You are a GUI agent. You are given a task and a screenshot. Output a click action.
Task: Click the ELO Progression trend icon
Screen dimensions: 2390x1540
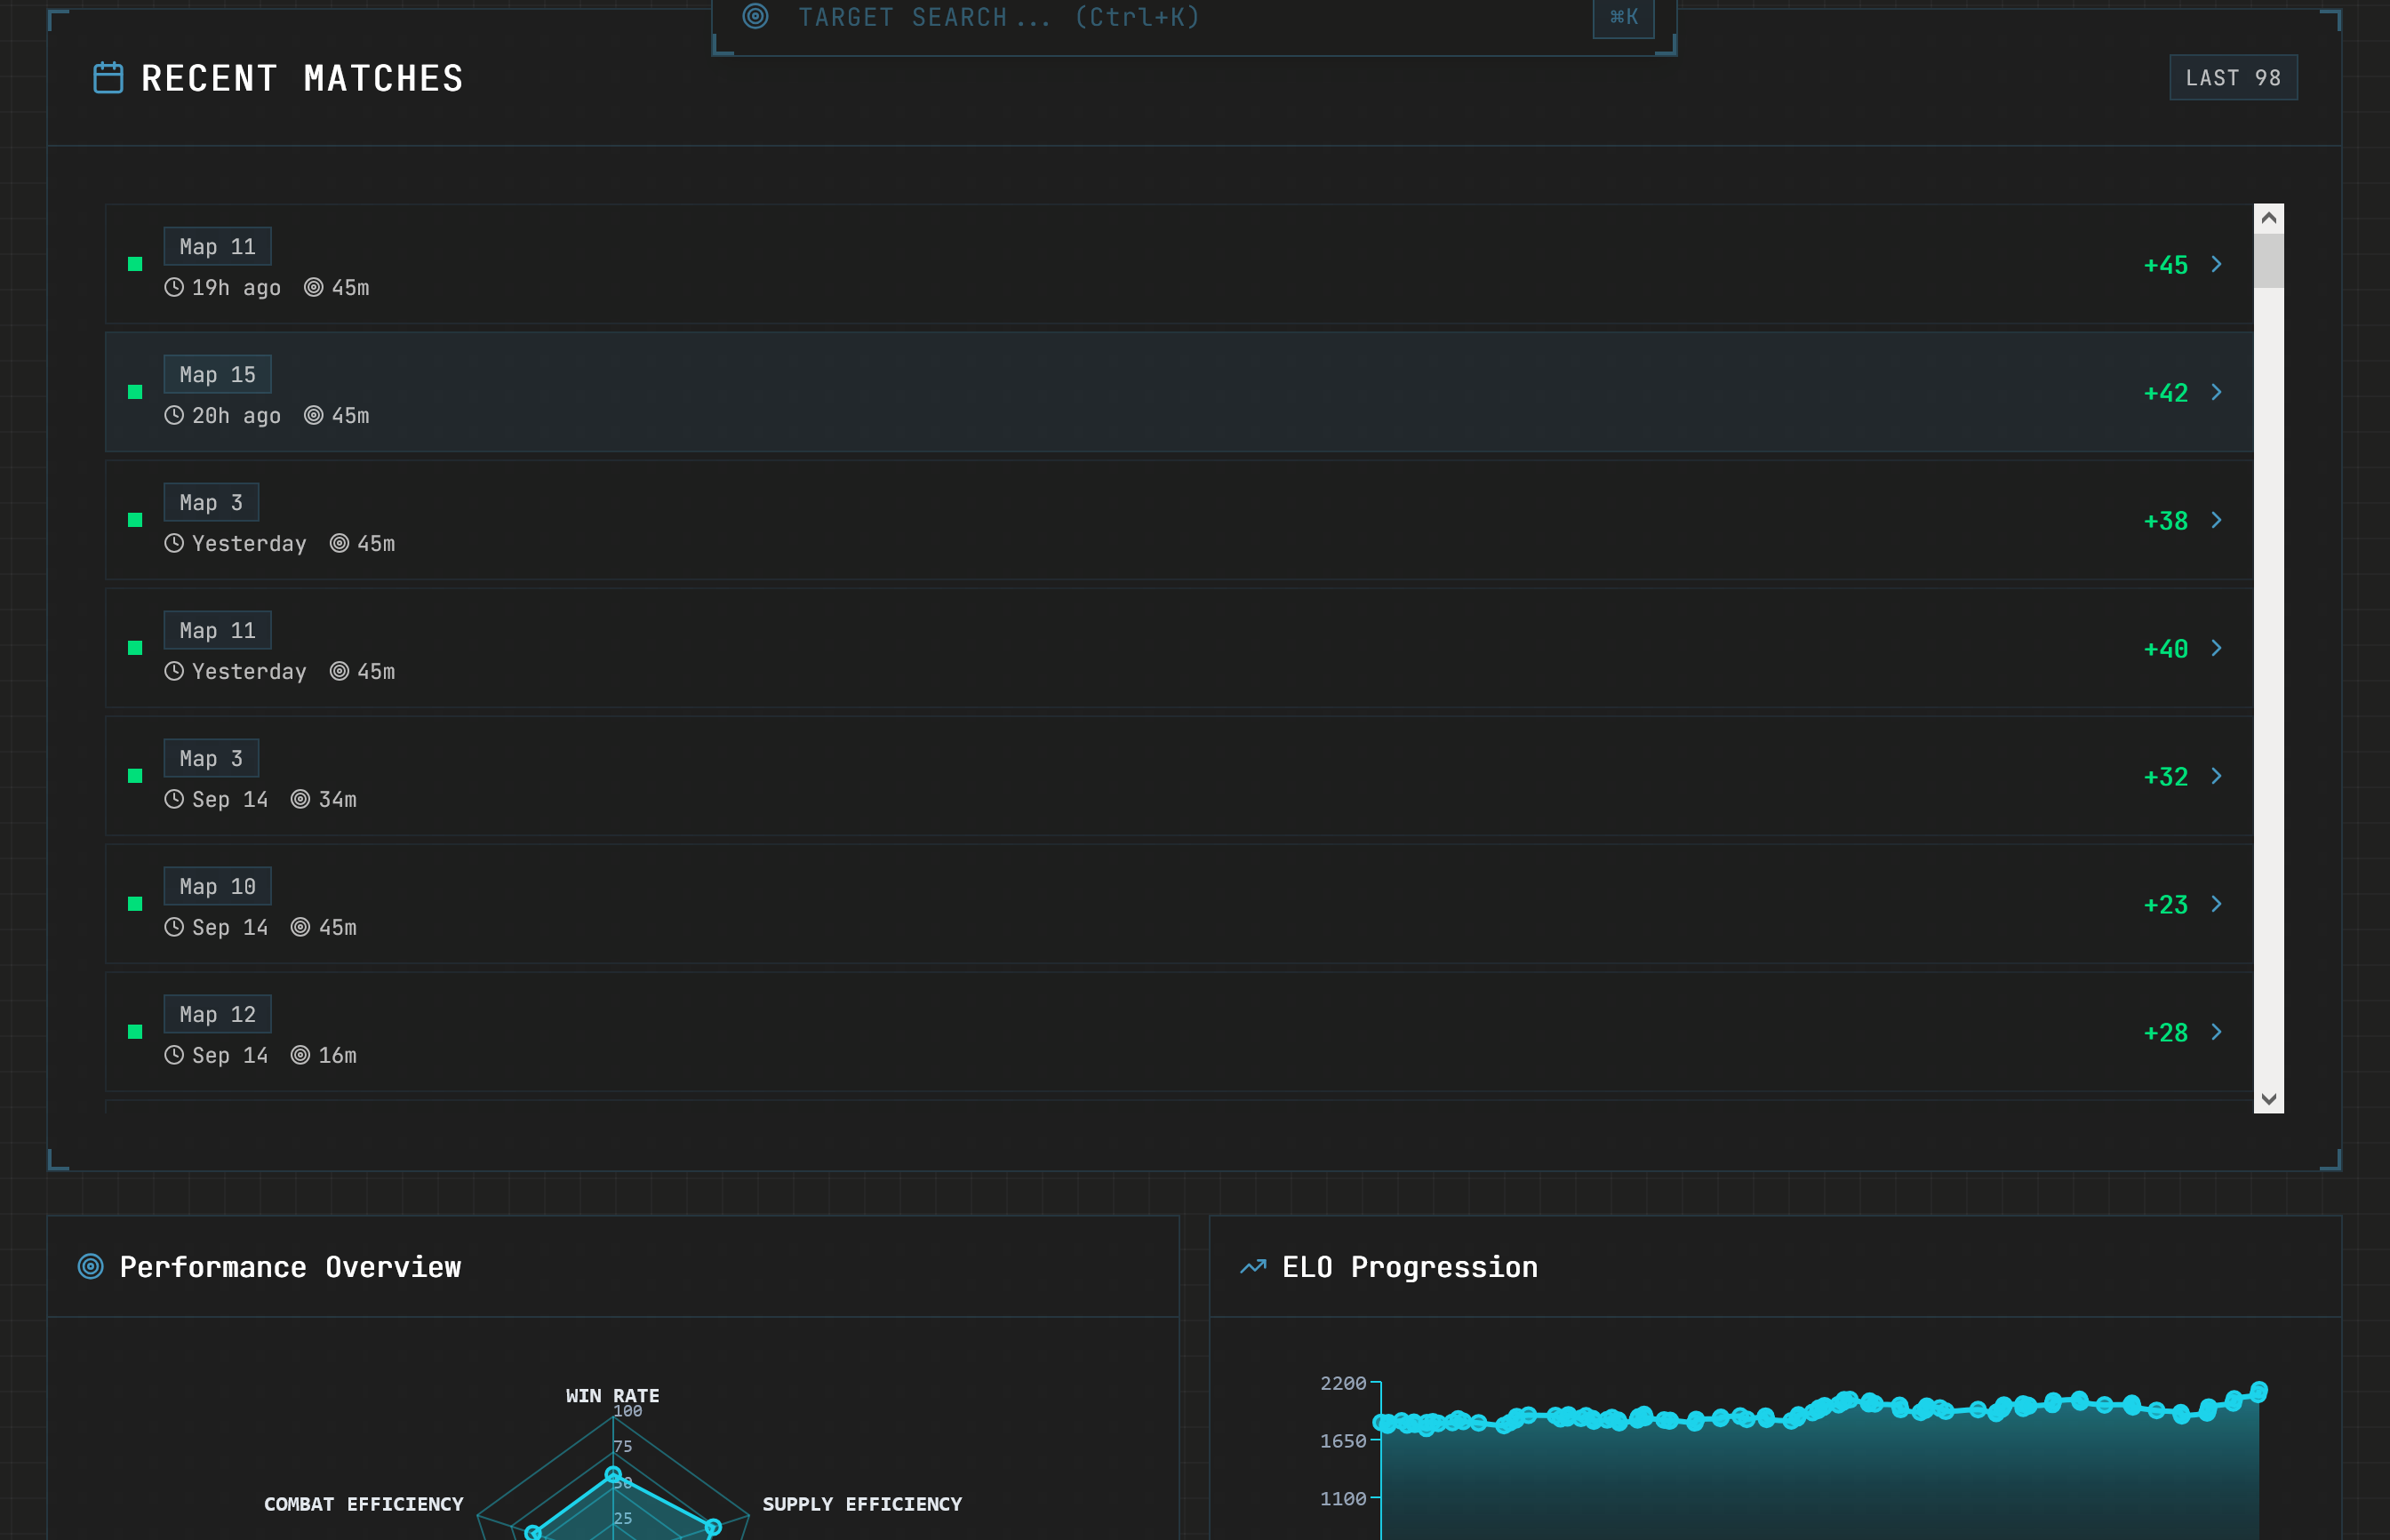point(1252,1267)
